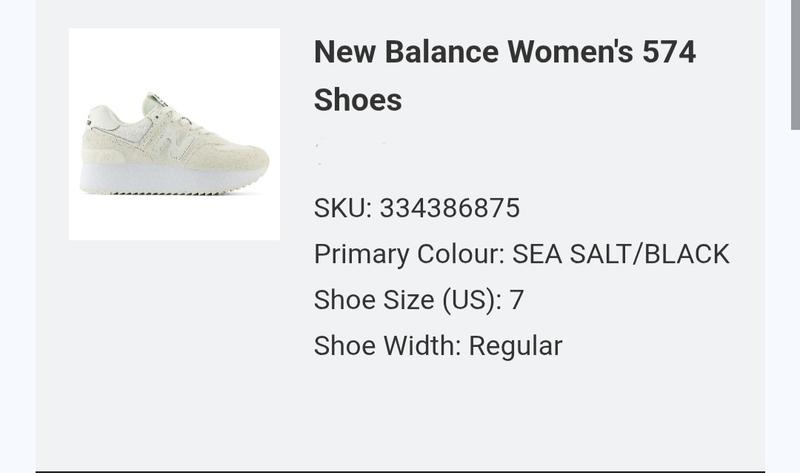Select the Regular shoe width value
The width and height of the screenshot is (800, 473).
(x=515, y=346)
